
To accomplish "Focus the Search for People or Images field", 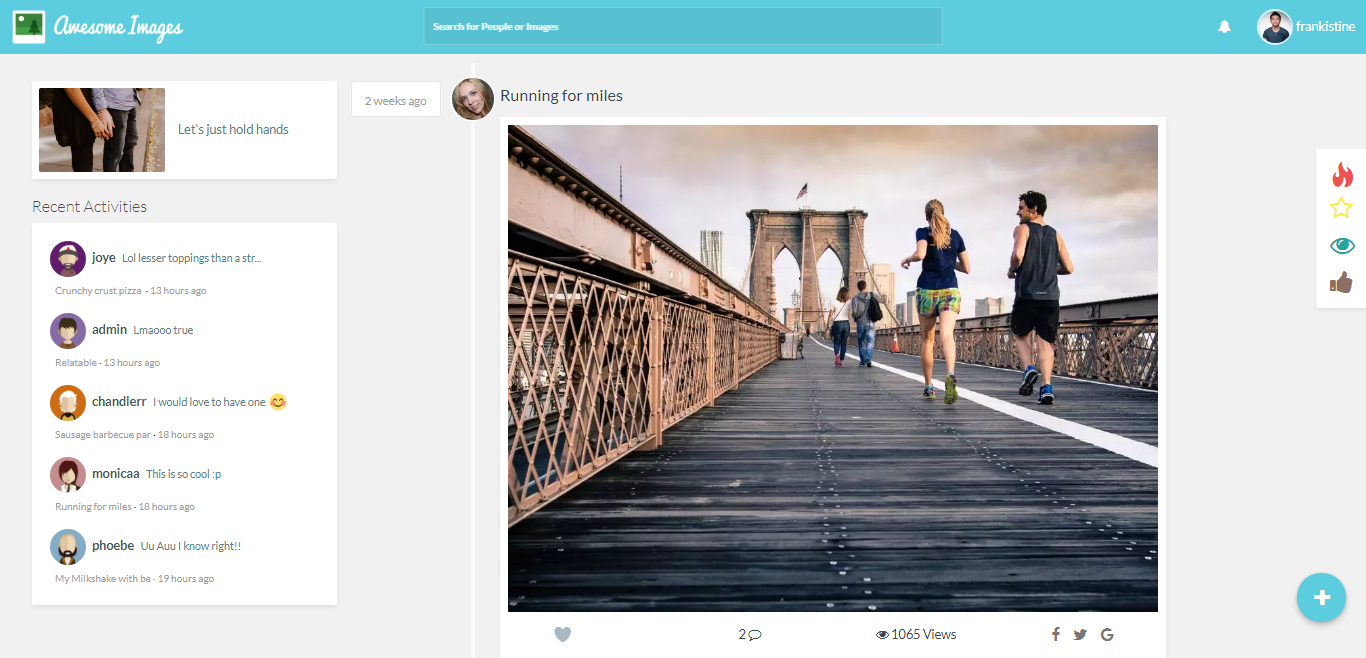I will (x=682, y=27).
